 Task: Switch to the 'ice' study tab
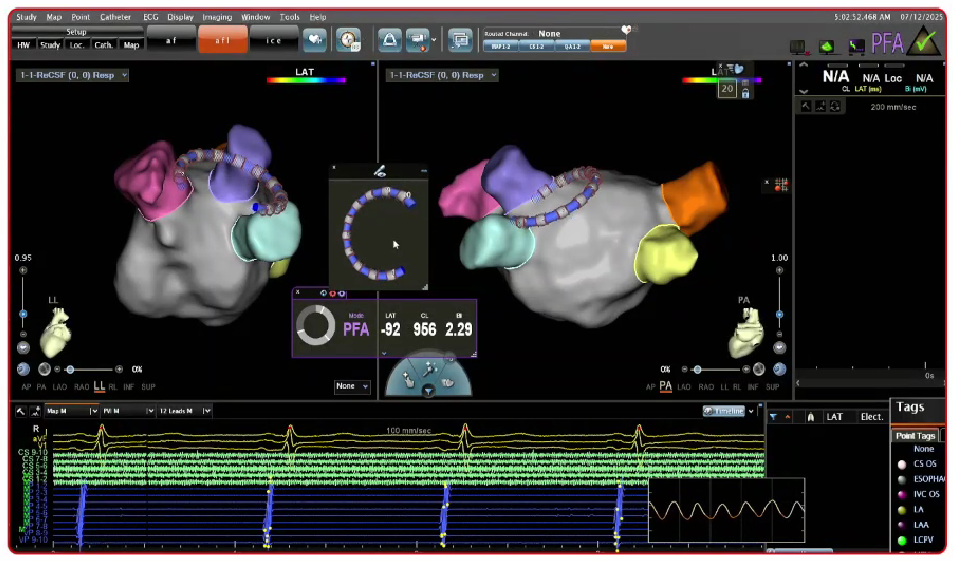tap(275, 39)
